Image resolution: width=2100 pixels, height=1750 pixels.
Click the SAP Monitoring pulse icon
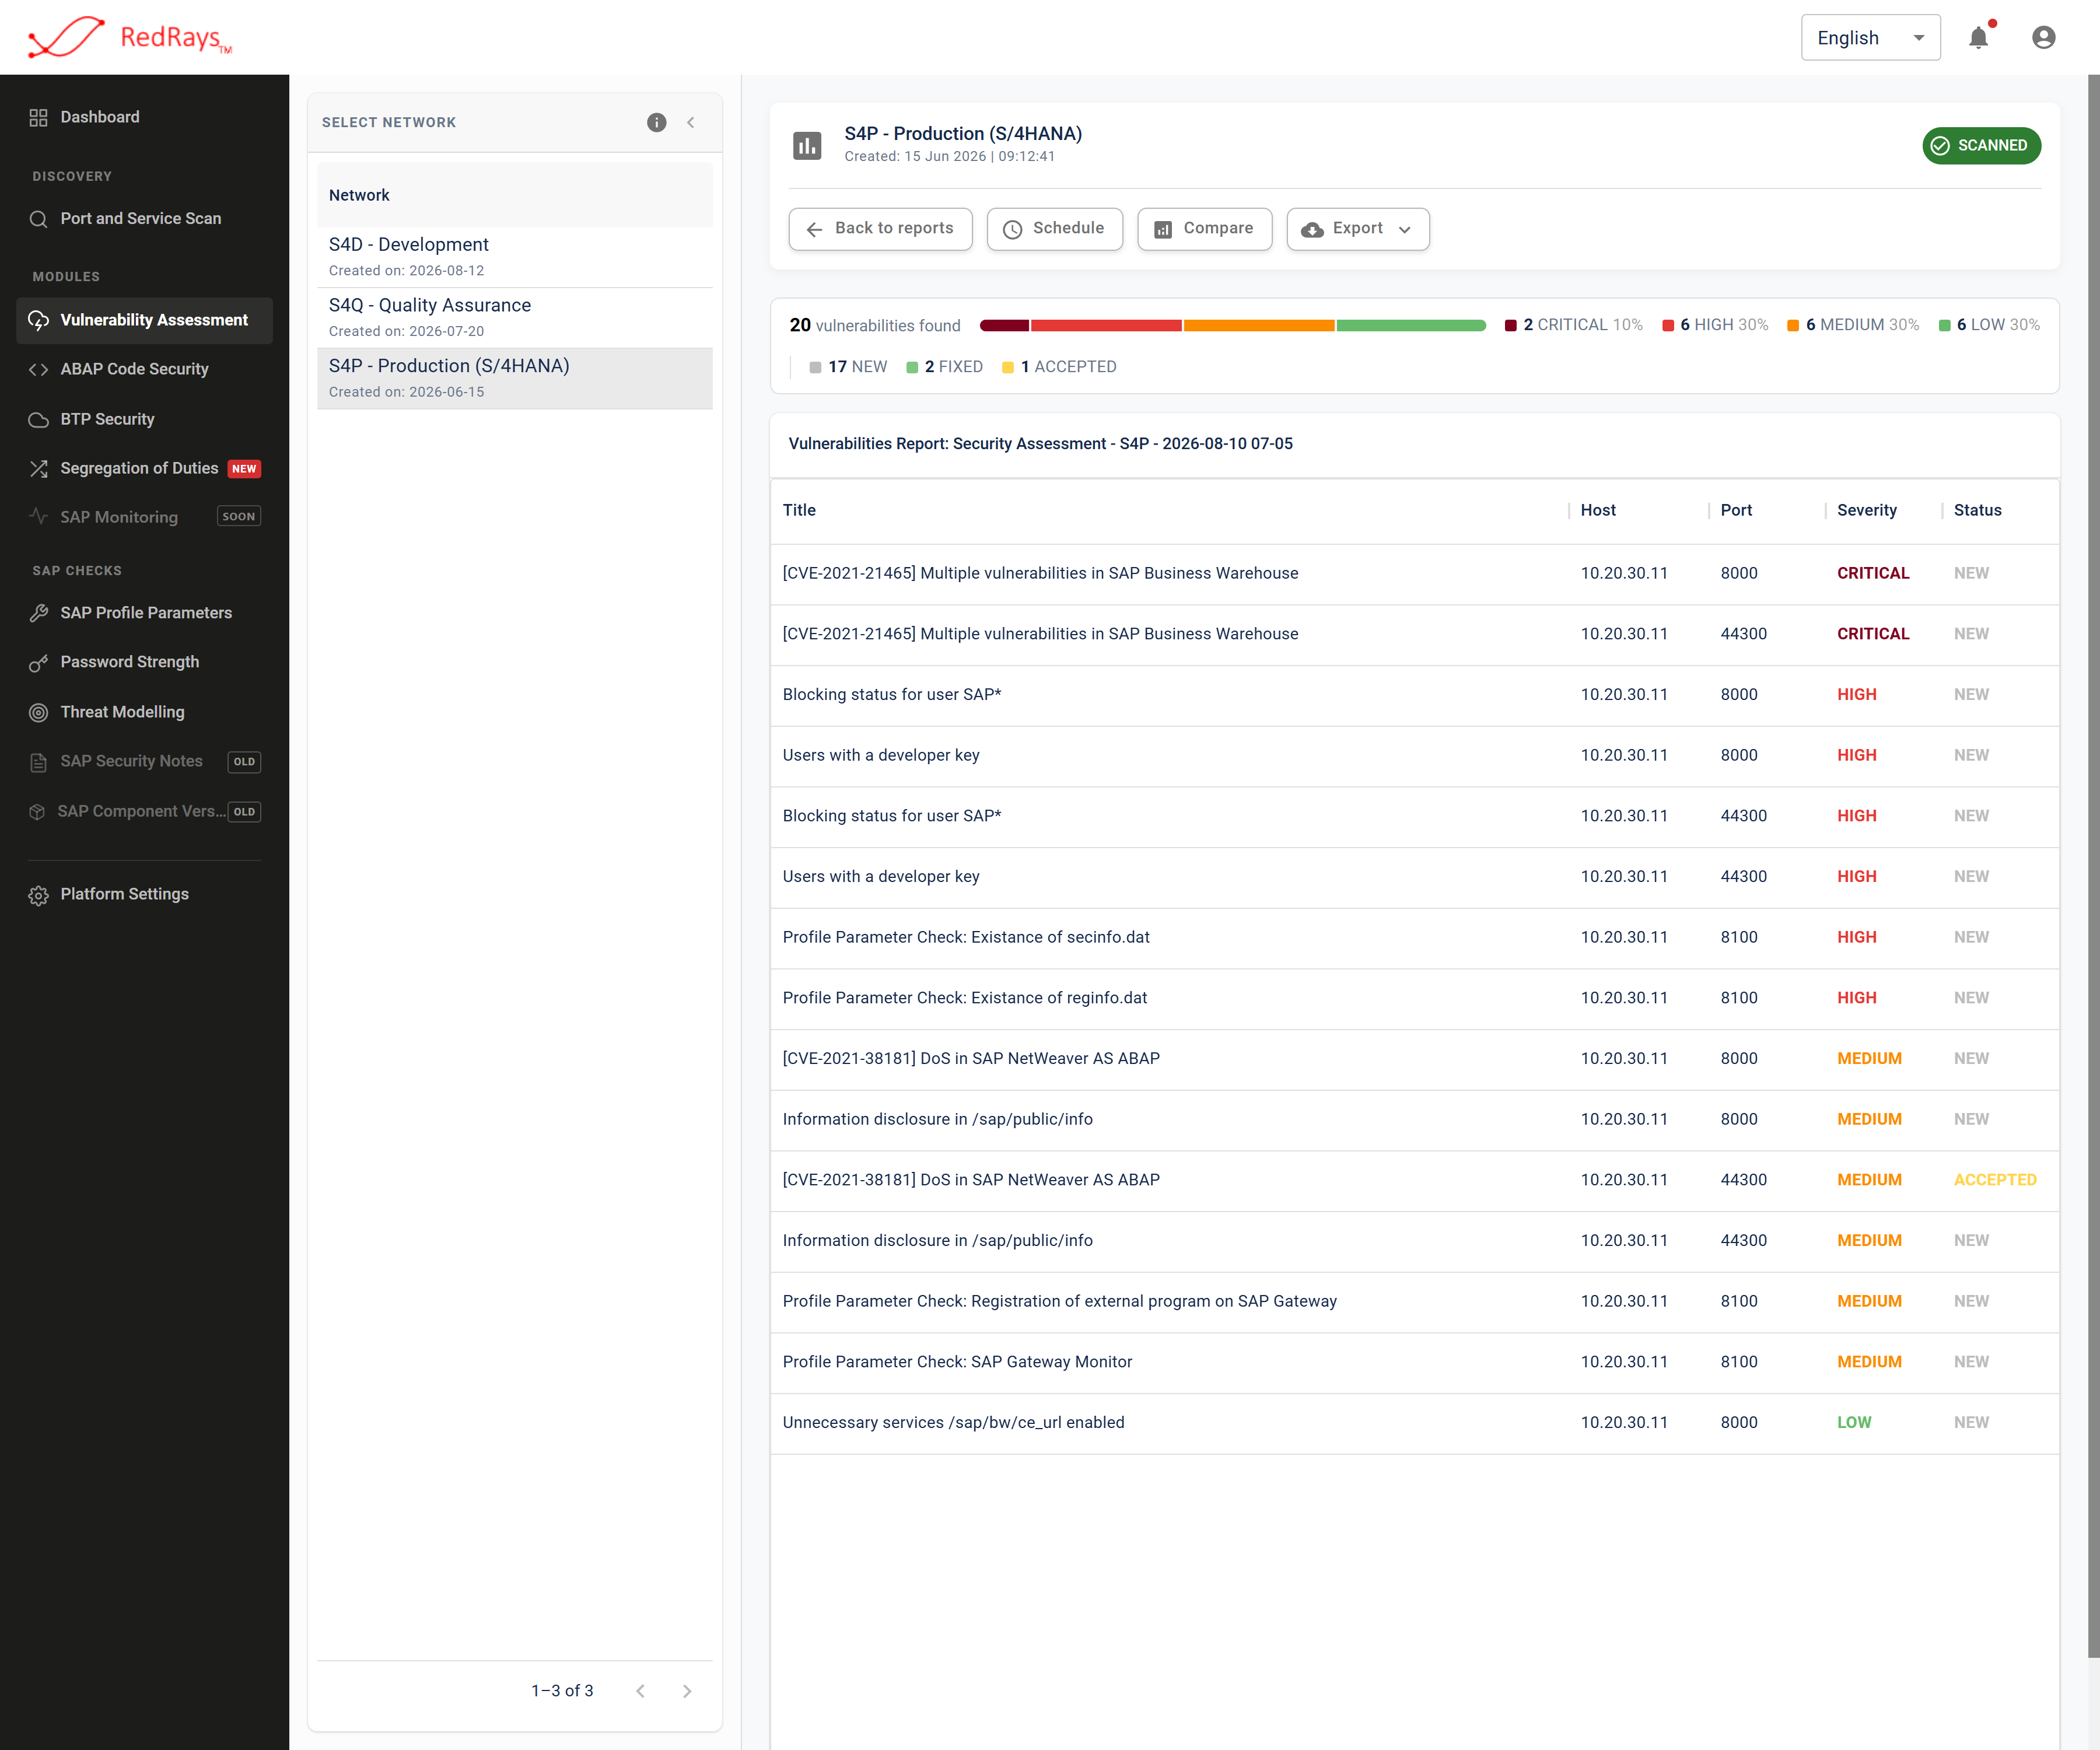(38, 517)
